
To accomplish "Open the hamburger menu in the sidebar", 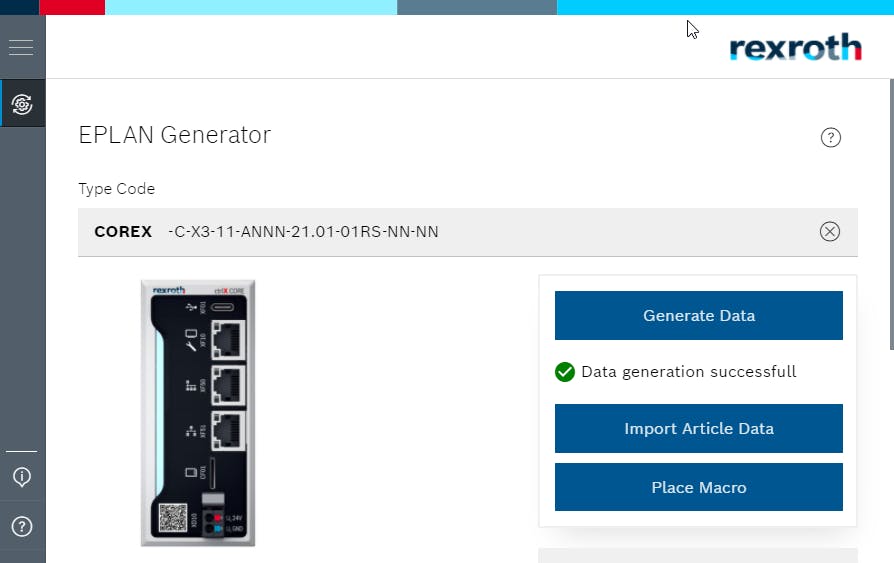I will [x=21, y=47].
